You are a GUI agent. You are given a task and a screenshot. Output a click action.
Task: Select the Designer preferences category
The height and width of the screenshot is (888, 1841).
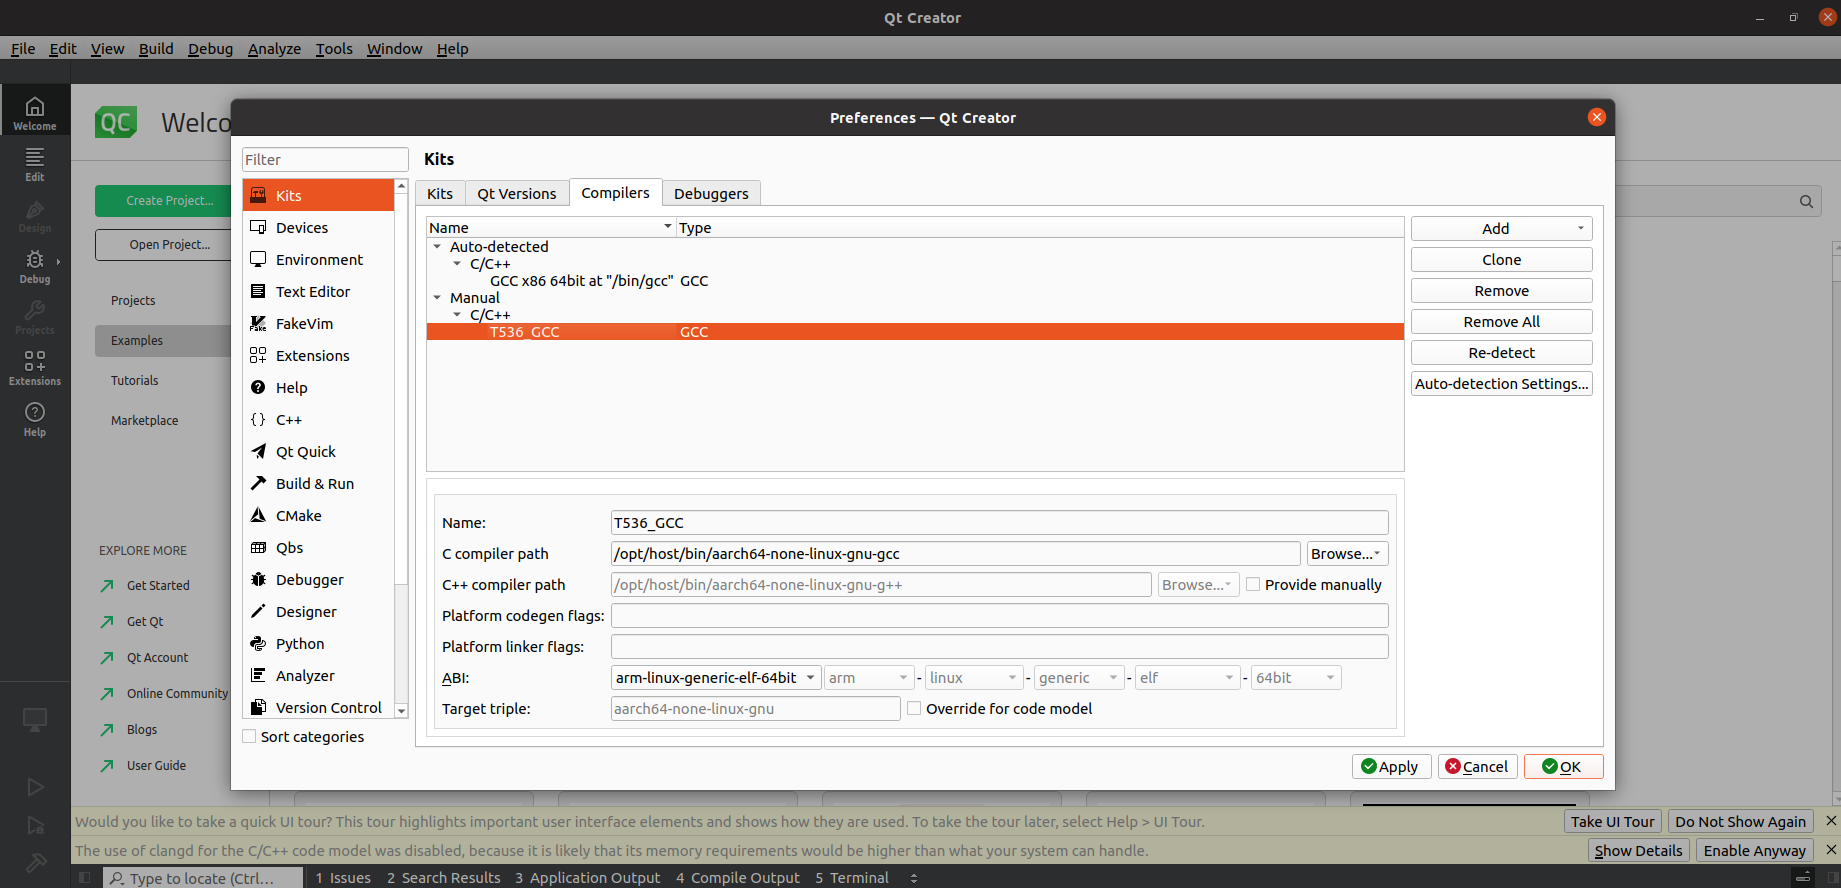(x=306, y=612)
